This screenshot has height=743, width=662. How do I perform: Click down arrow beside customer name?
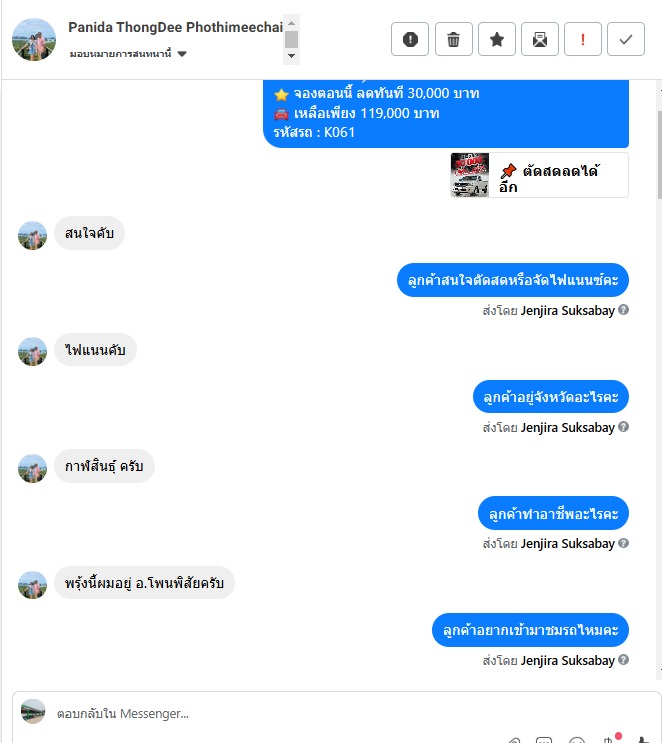click(291, 56)
